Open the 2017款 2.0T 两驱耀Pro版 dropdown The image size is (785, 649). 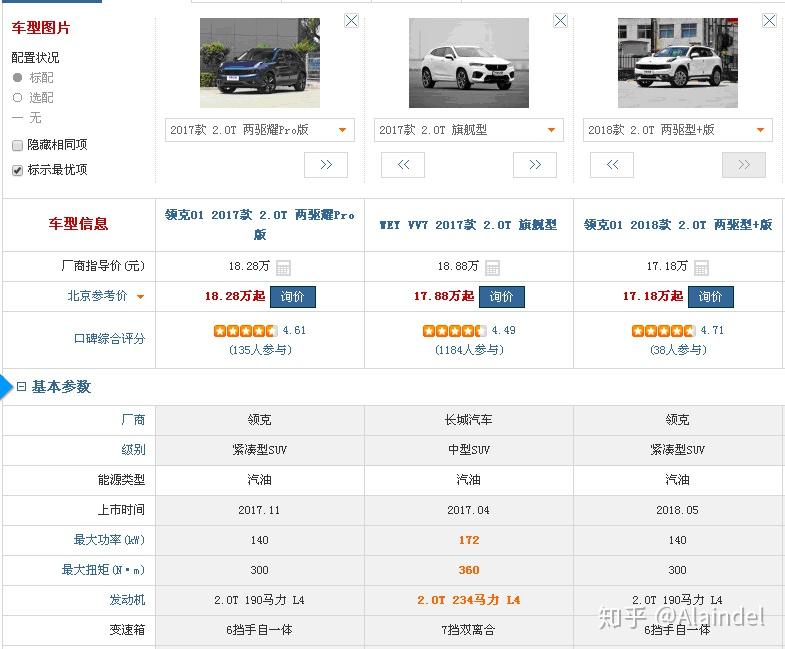point(260,130)
